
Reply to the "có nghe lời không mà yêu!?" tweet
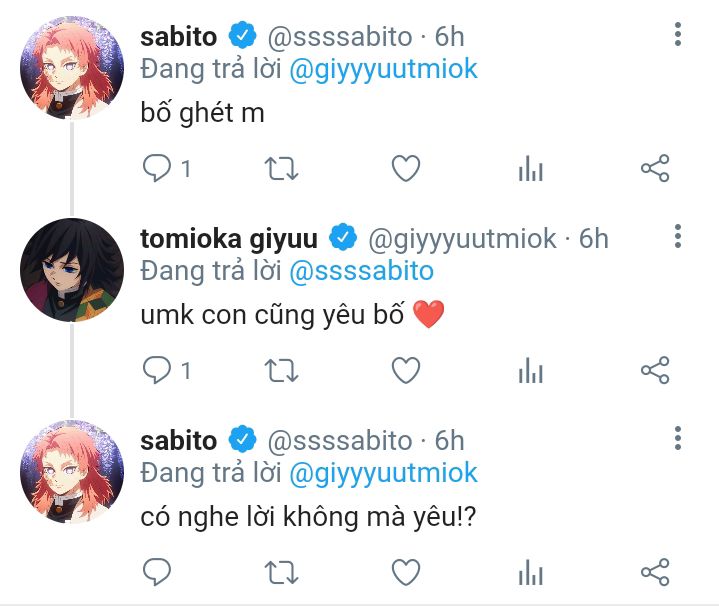point(157,572)
